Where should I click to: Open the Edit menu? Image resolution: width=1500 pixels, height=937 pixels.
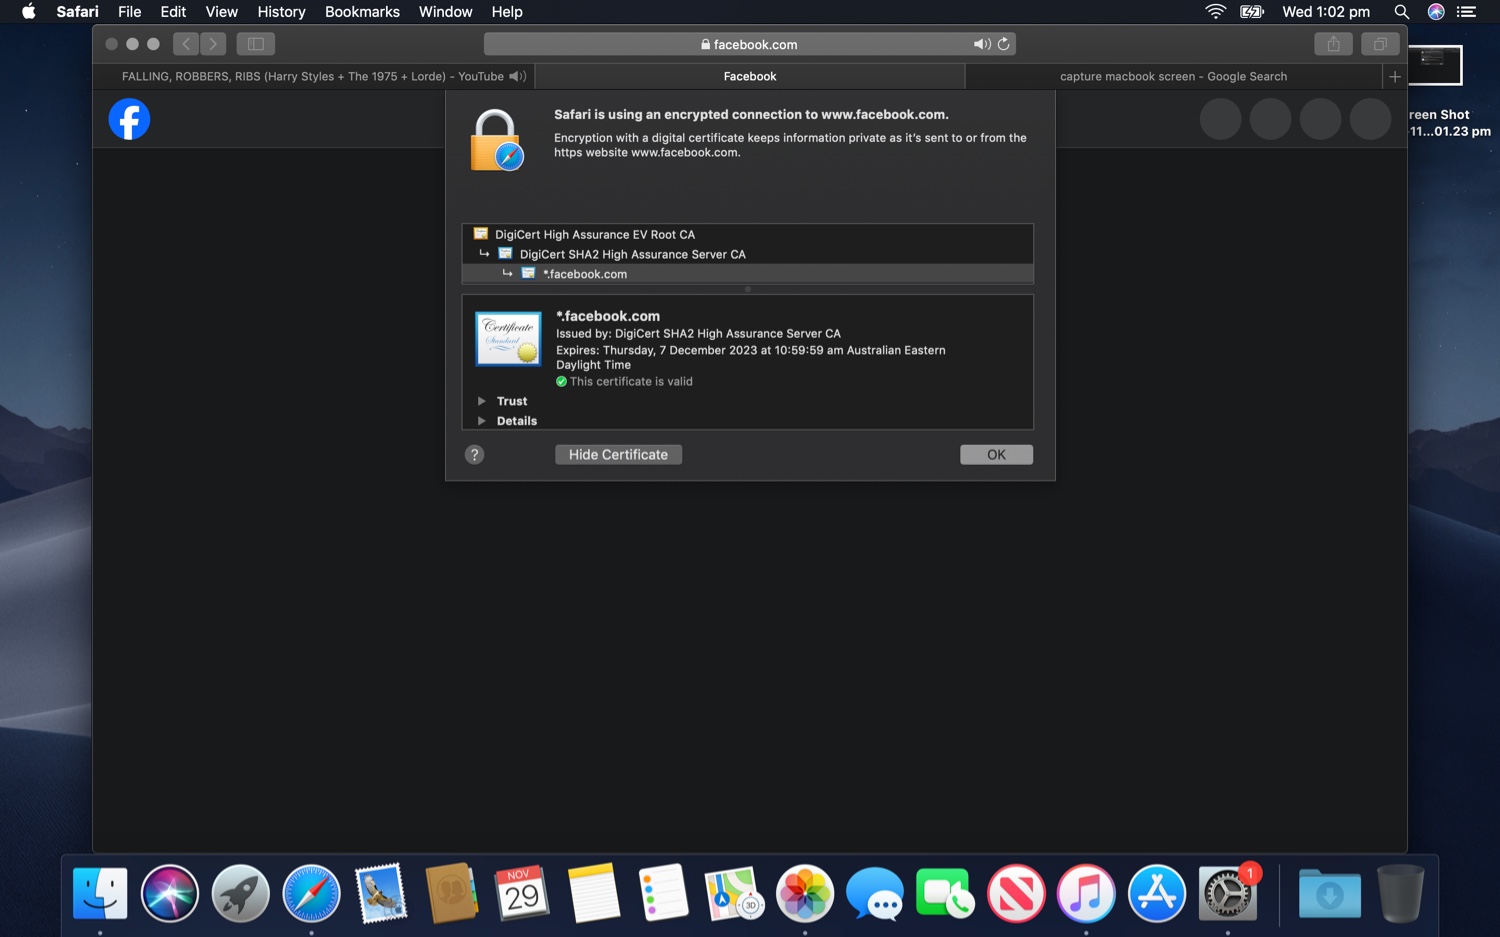[173, 12]
